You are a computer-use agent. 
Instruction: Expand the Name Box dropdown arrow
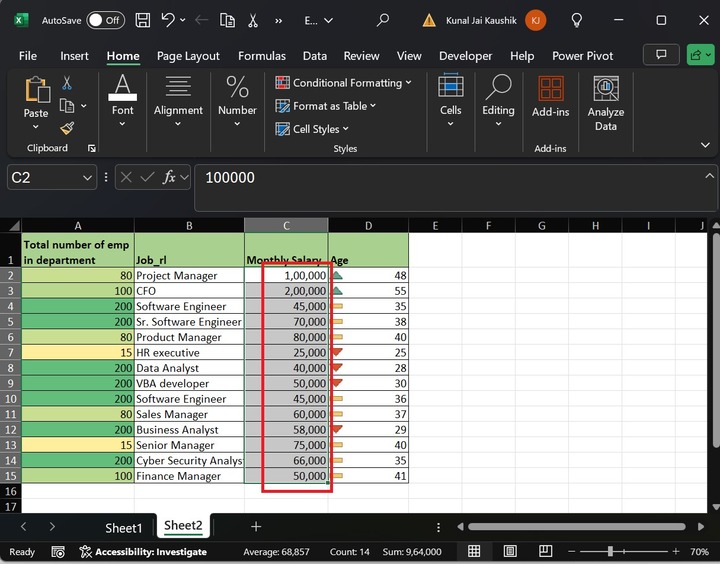click(86, 177)
